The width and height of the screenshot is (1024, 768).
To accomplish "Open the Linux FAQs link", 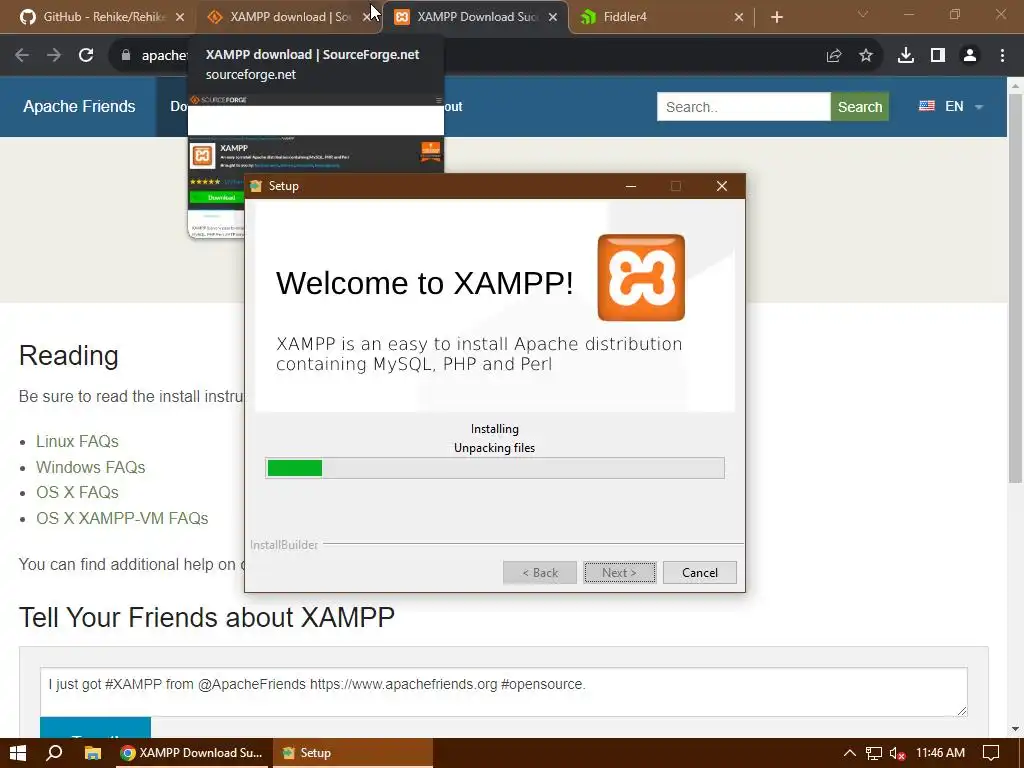I will (77, 441).
